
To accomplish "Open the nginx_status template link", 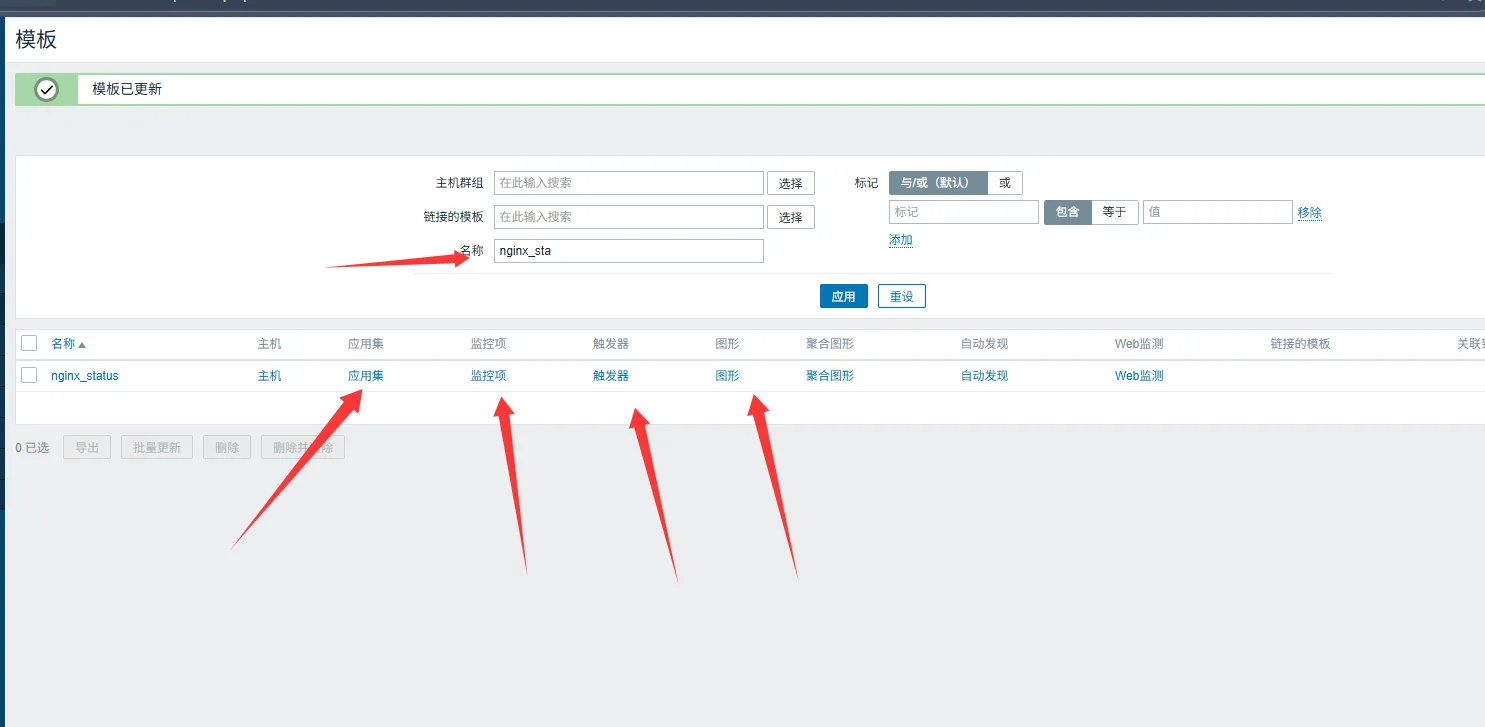I will tap(85, 376).
